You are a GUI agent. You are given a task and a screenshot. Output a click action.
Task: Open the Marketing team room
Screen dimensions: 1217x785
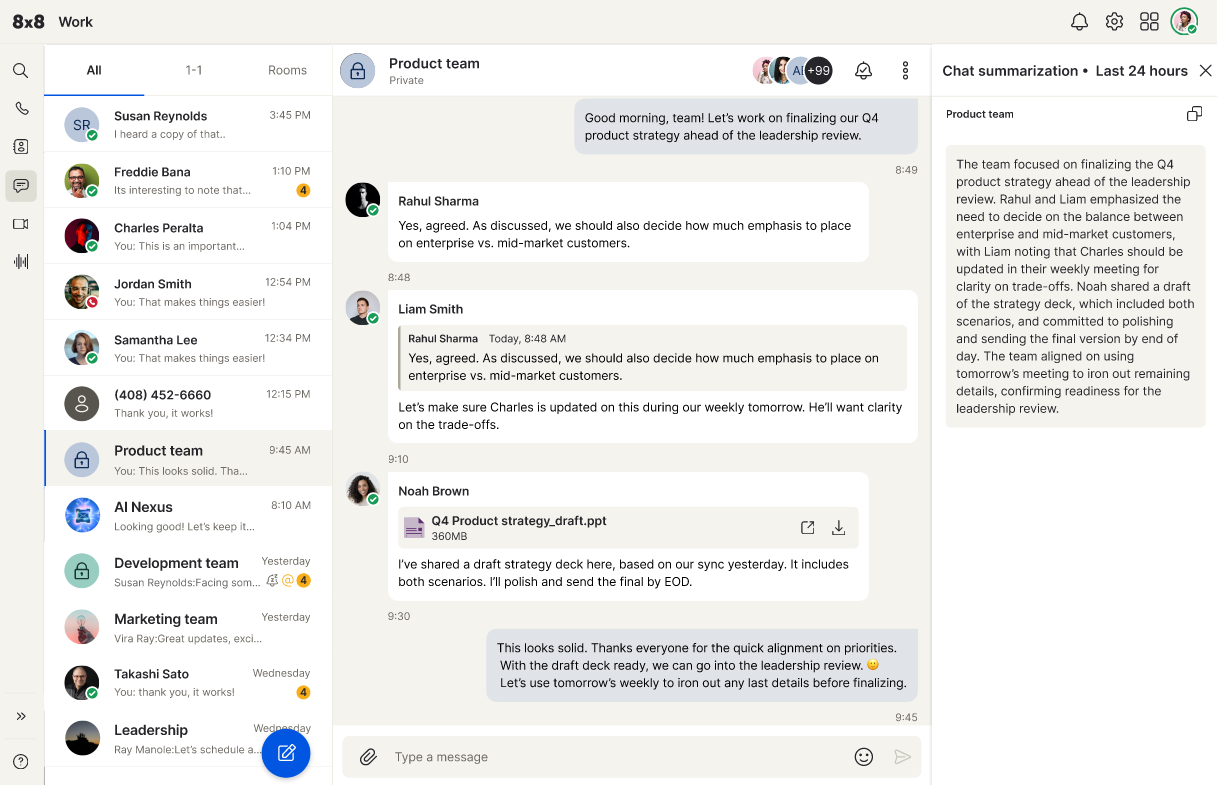(188, 627)
